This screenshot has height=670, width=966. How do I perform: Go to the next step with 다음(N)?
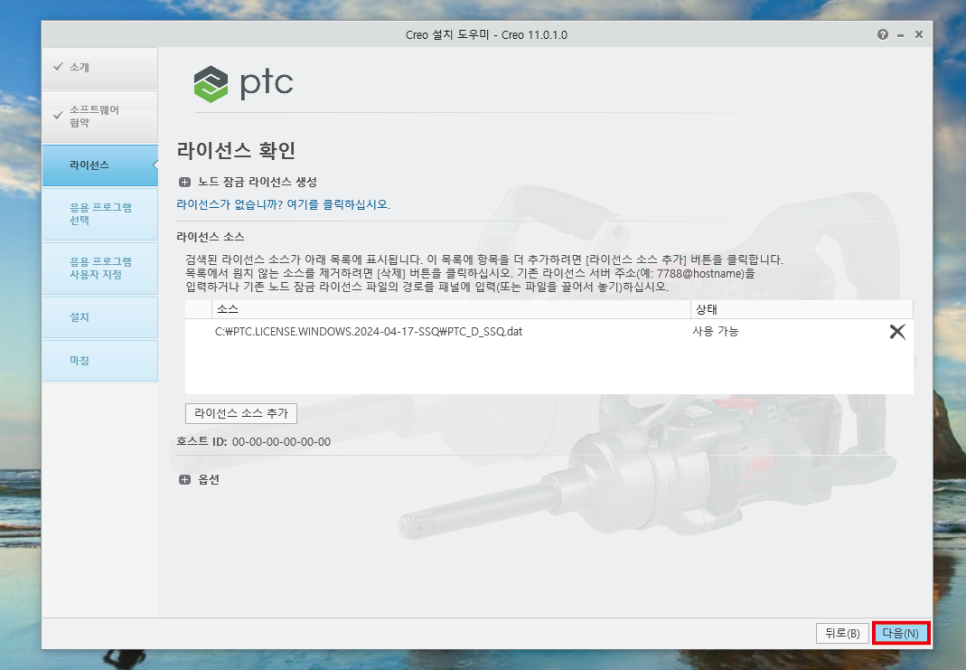pyautogui.click(x=900, y=633)
